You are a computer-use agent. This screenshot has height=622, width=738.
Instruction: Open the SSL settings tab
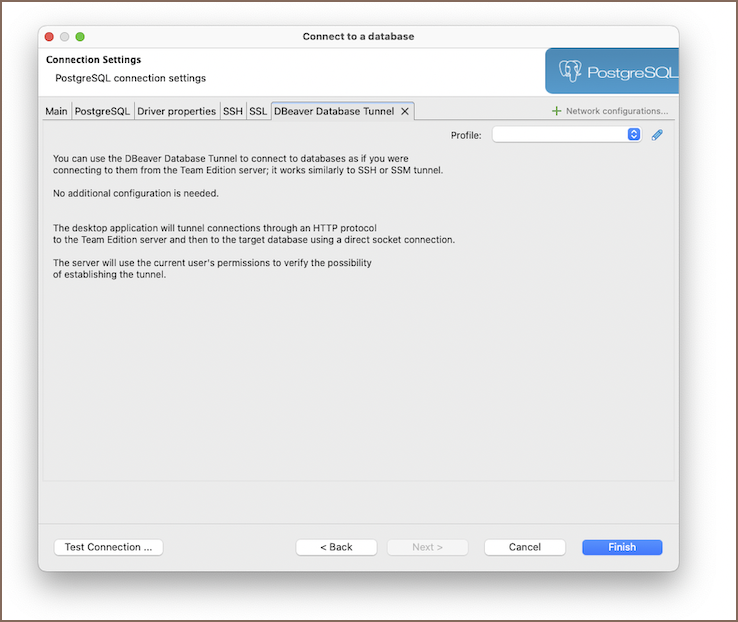(x=258, y=112)
